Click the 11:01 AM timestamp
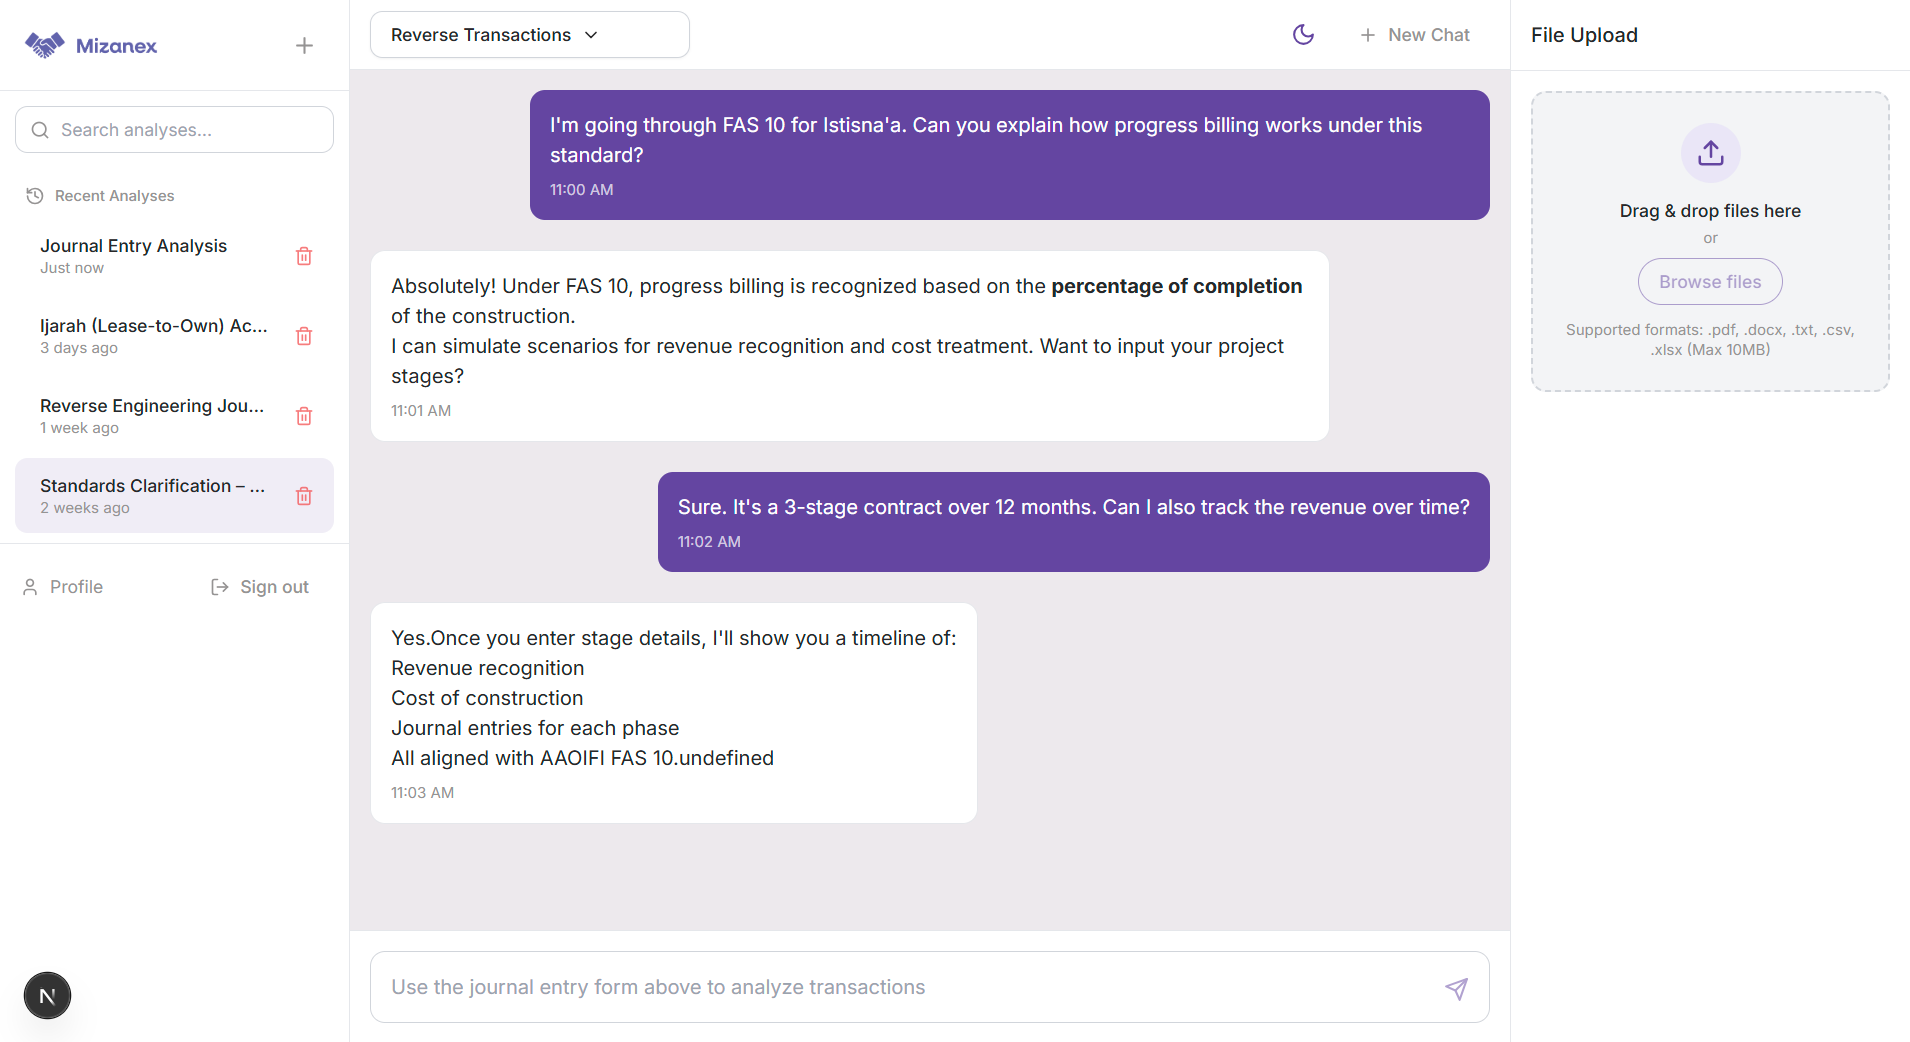This screenshot has width=1910, height=1042. [x=421, y=411]
